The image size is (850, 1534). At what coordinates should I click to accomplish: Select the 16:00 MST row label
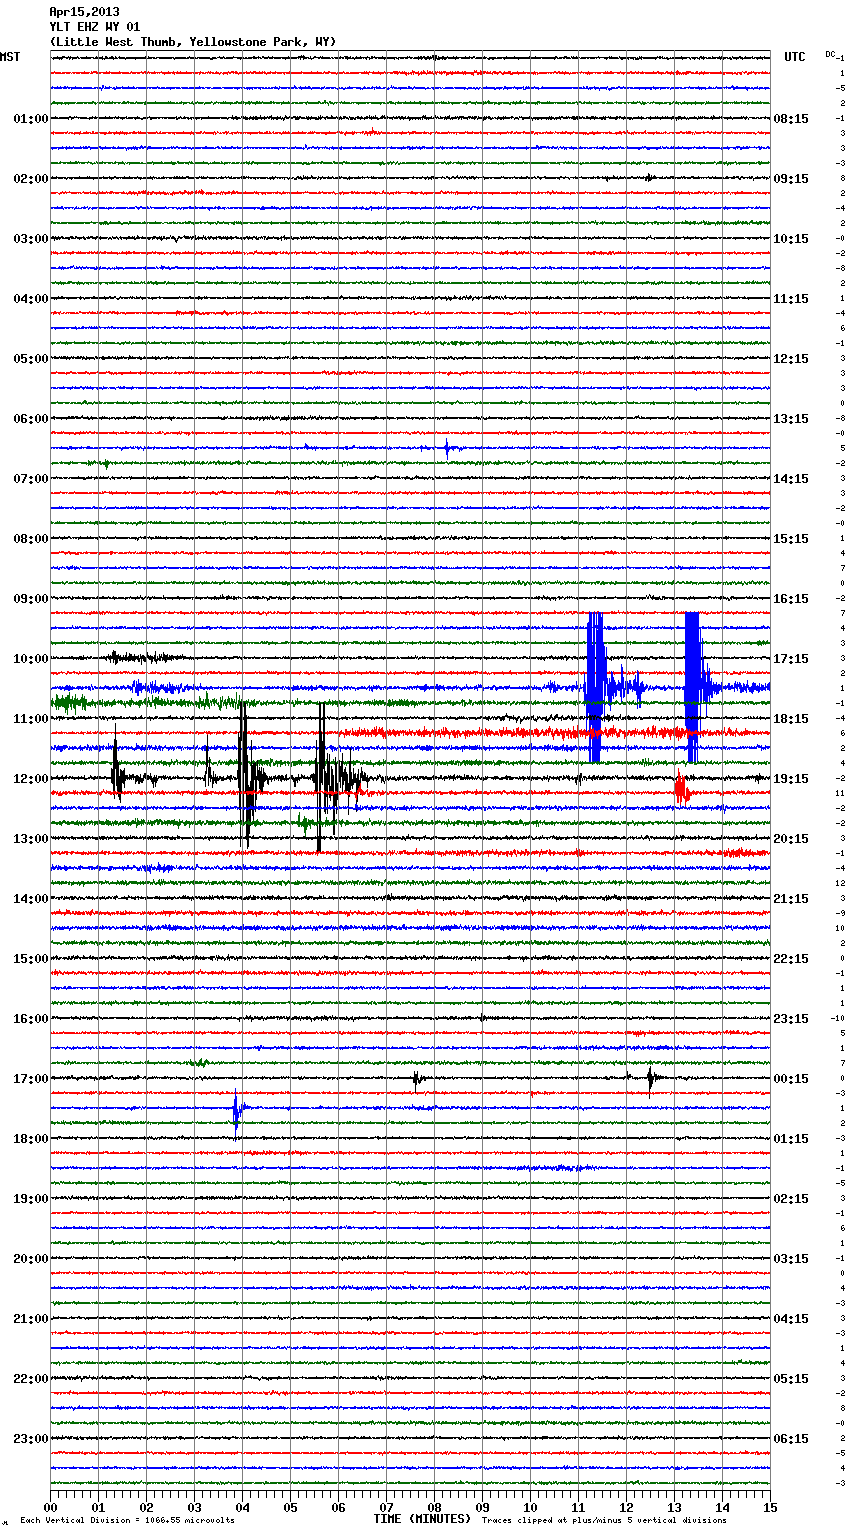point(31,1019)
